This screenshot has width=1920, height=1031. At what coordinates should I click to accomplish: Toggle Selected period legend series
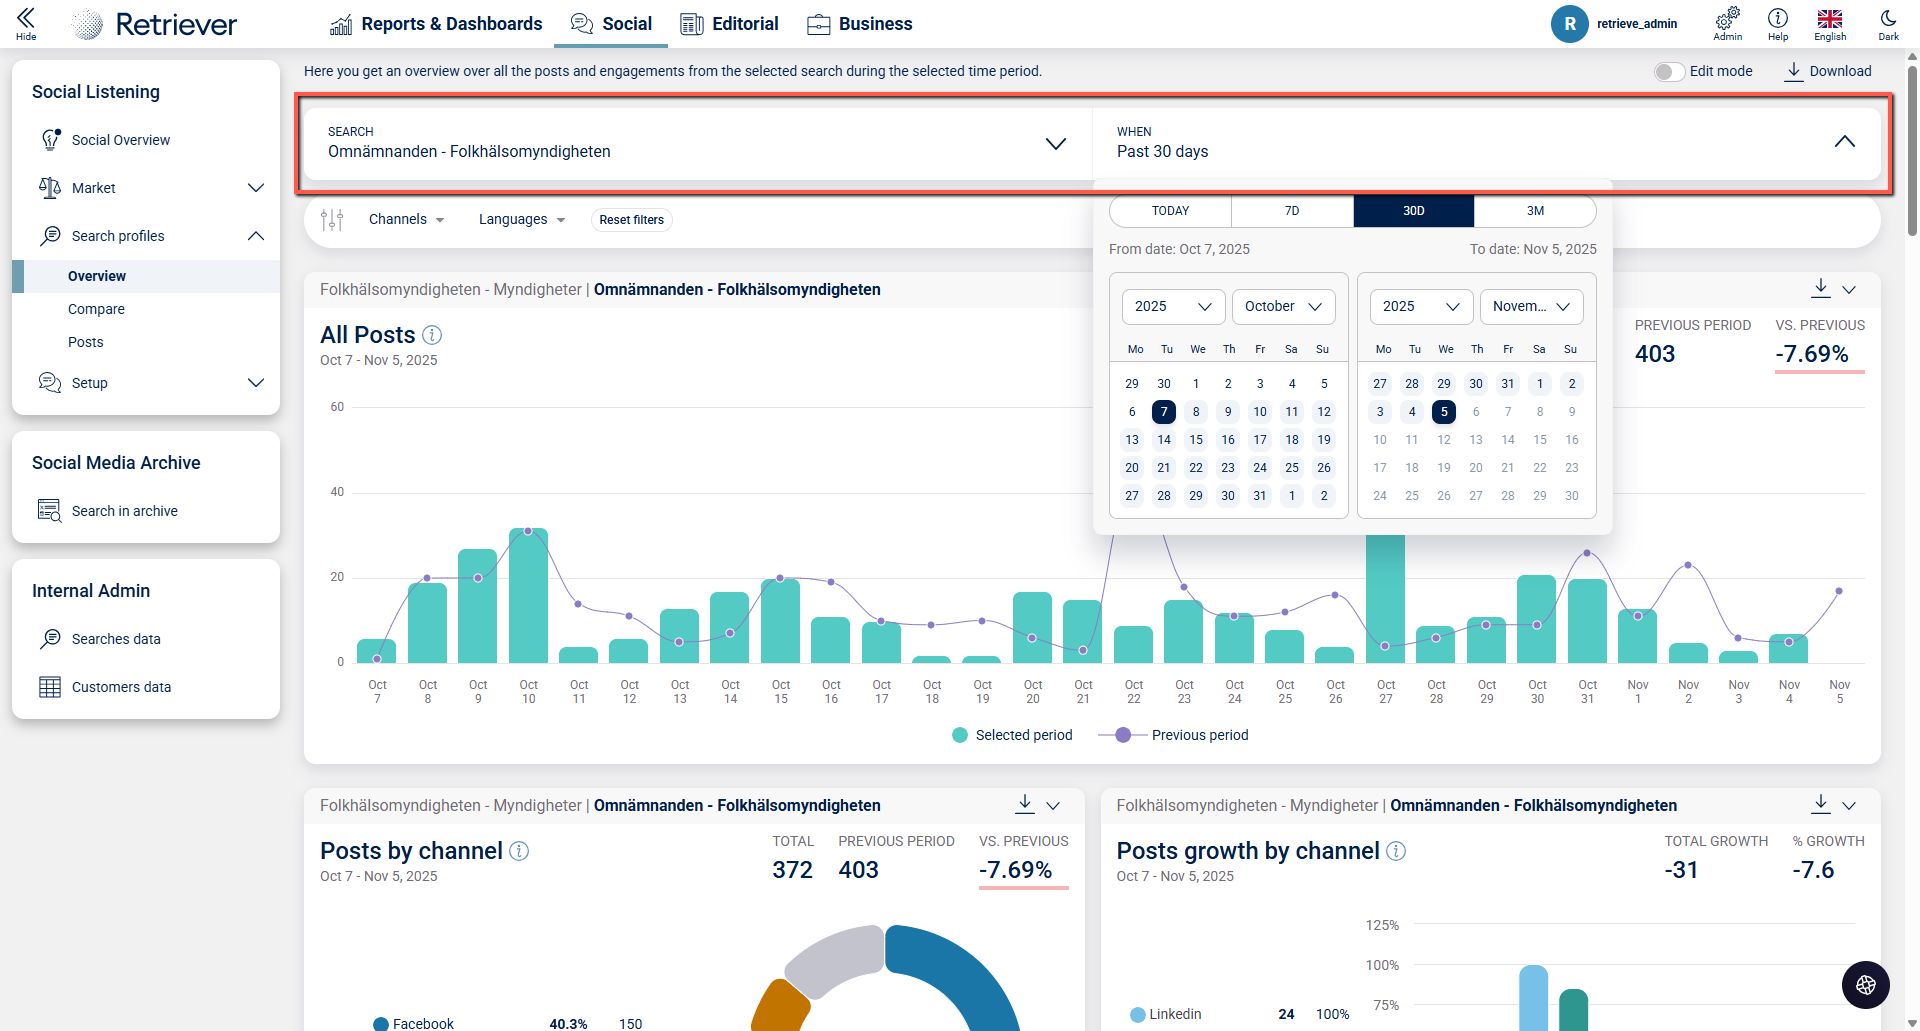coord(1012,735)
